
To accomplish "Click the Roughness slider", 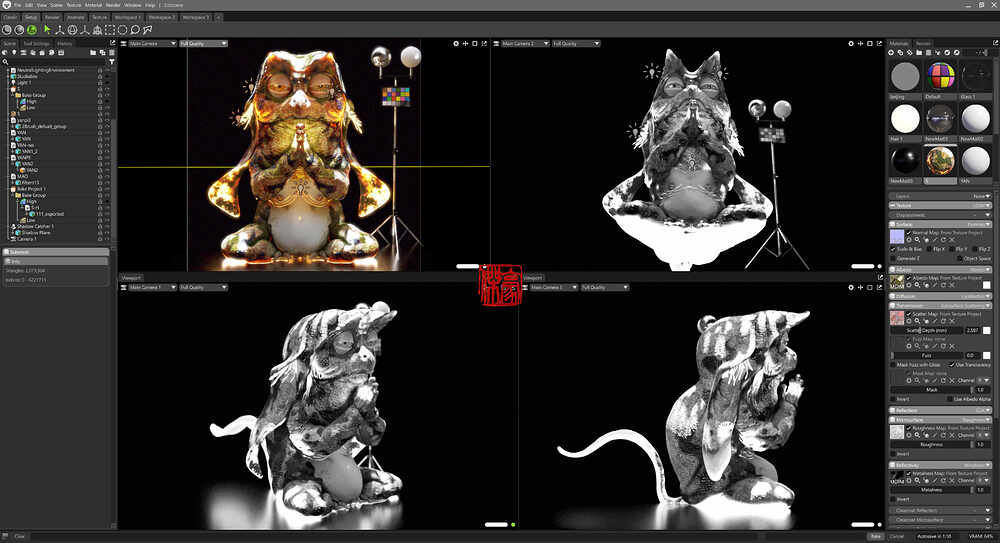I will [932, 444].
